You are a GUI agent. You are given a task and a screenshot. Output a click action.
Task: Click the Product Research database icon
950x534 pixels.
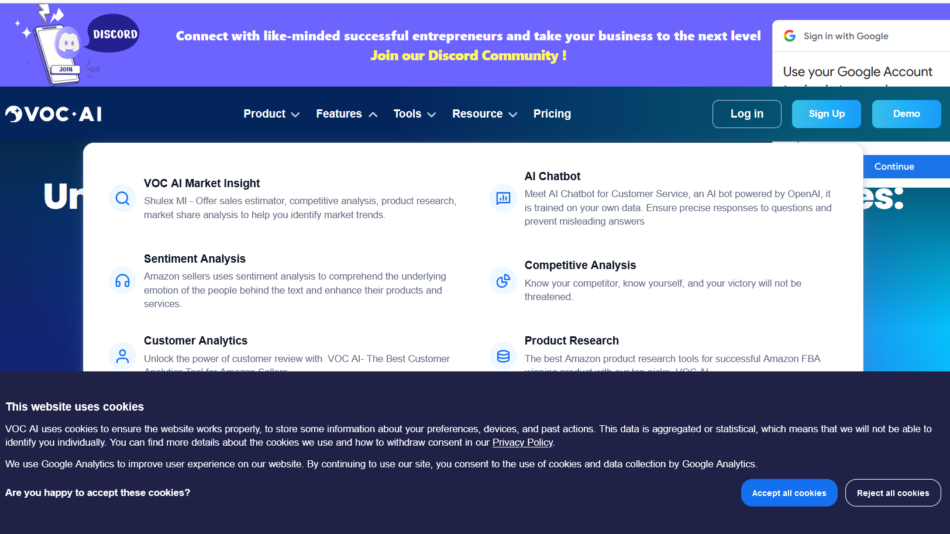click(503, 355)
